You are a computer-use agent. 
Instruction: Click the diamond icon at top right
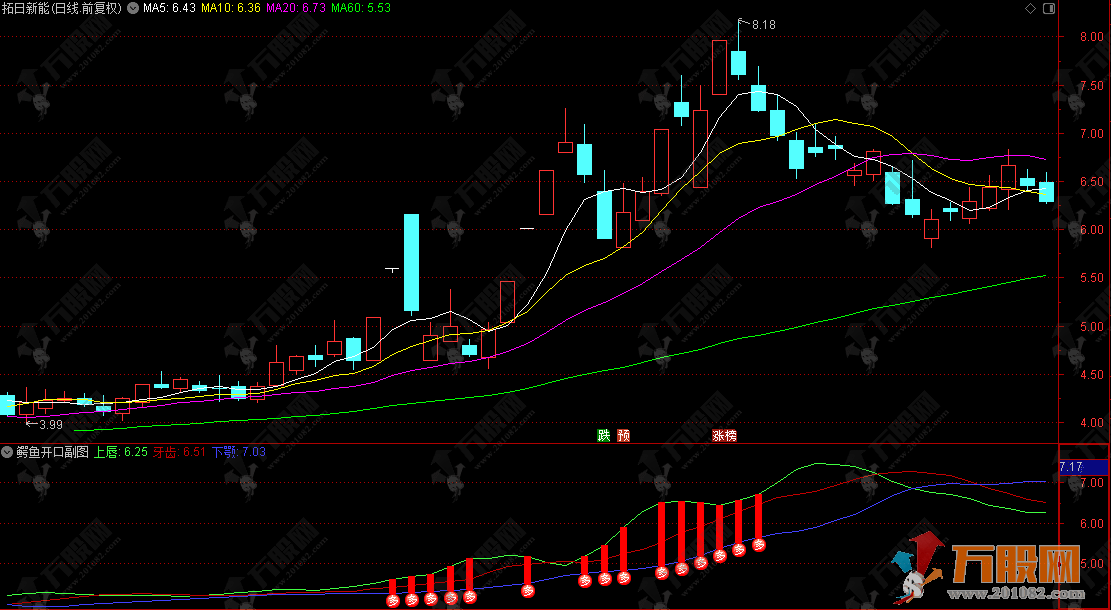[1030, 9]
